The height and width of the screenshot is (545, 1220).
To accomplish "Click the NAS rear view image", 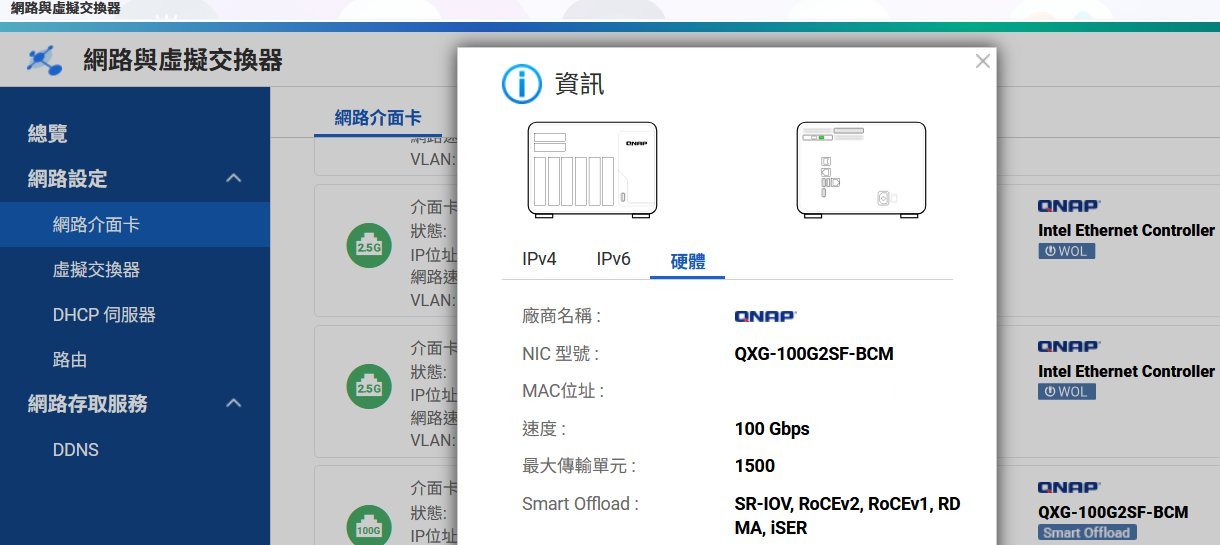I will [861, 170].
